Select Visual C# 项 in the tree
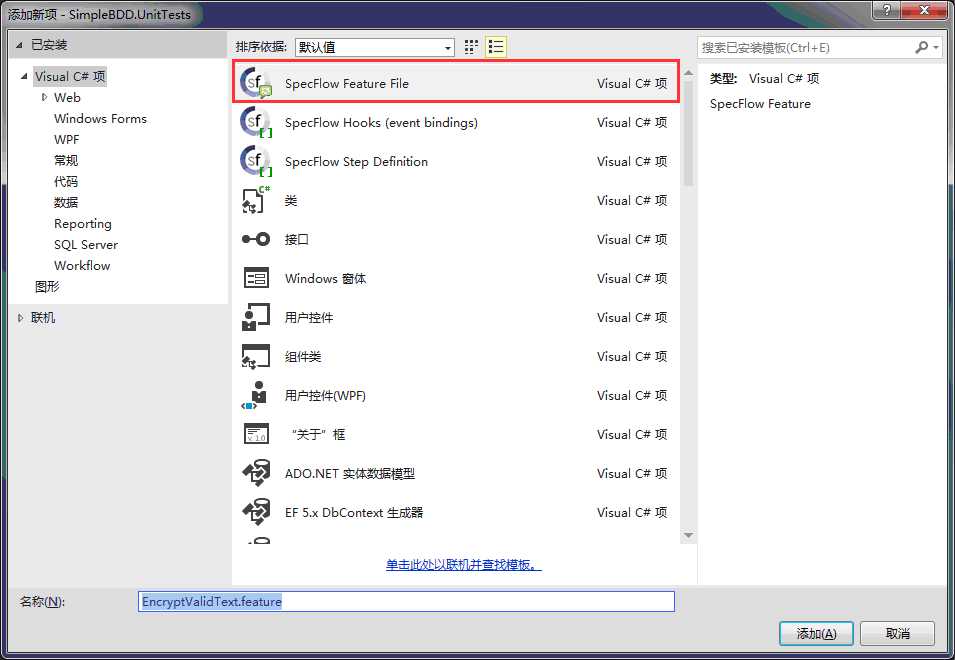This screenshot has width=955, height=660. (70, 77)
